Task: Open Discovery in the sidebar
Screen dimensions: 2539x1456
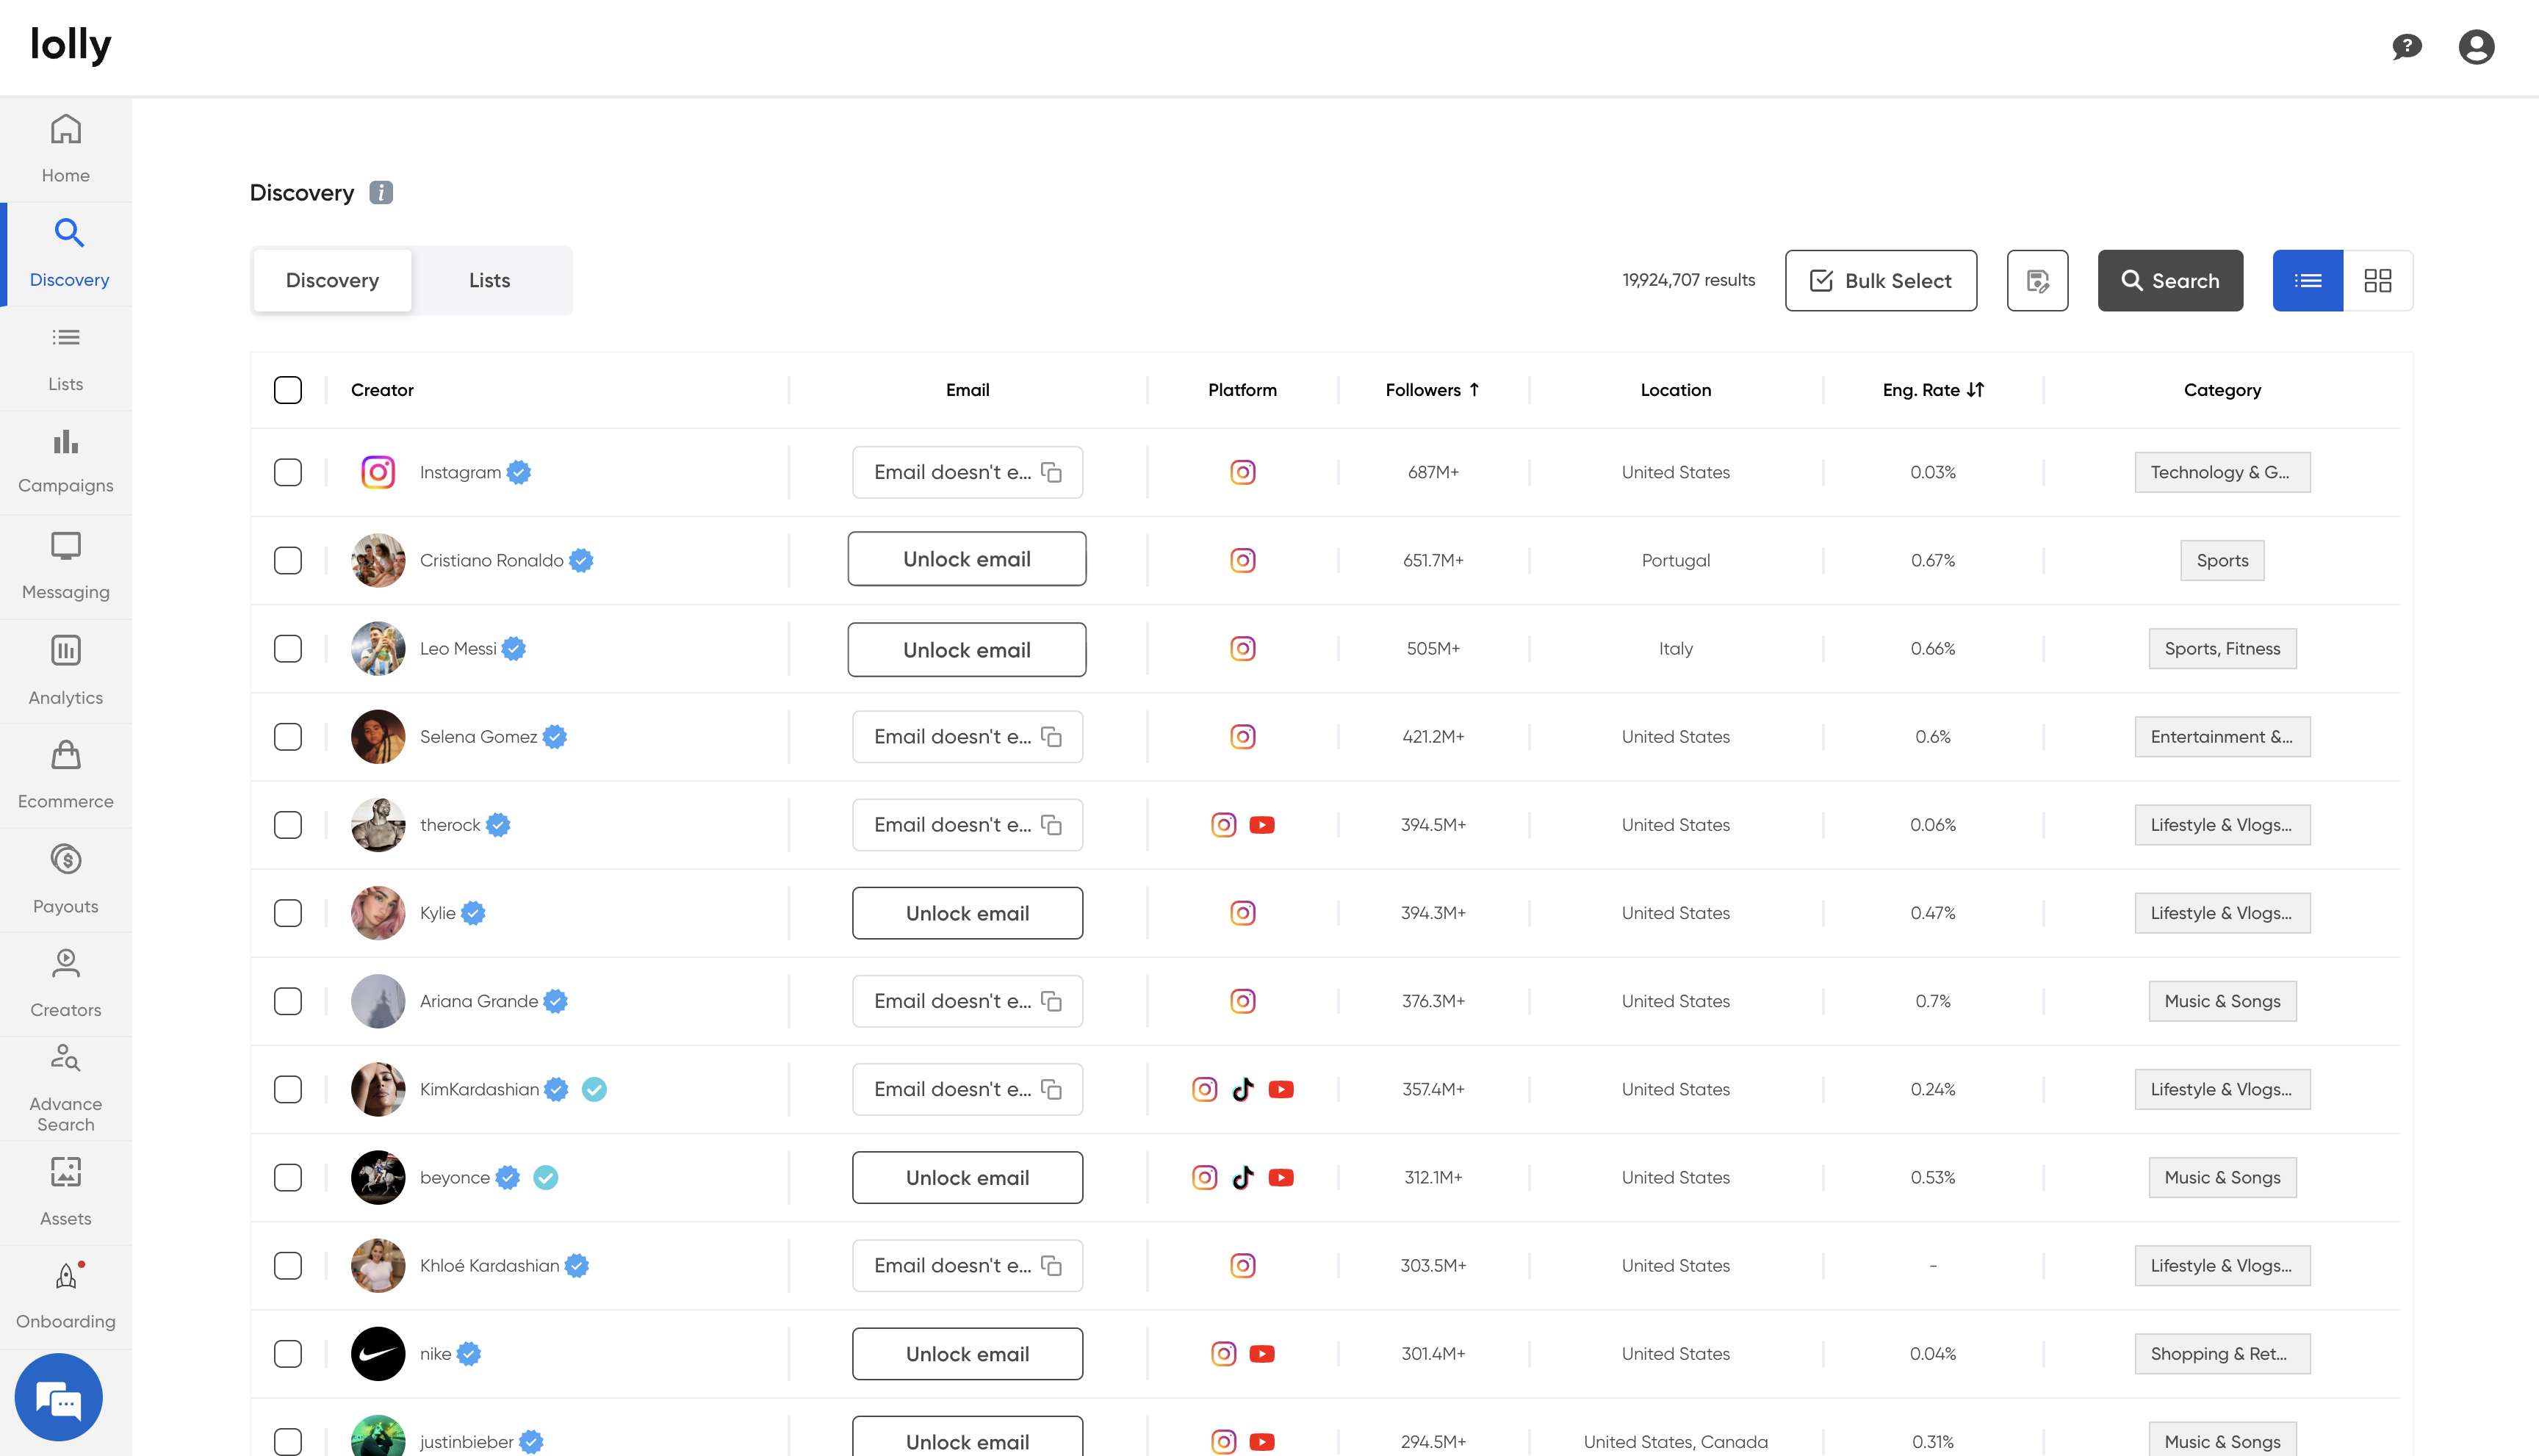Action: click(65, 254)
